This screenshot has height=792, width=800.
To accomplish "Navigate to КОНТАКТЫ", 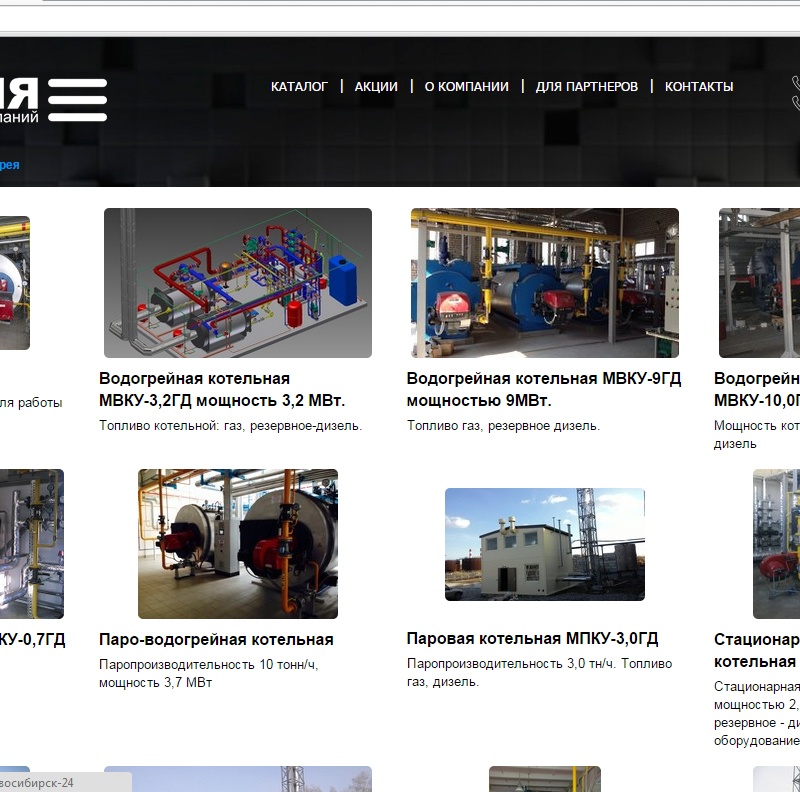I will 699,87.
